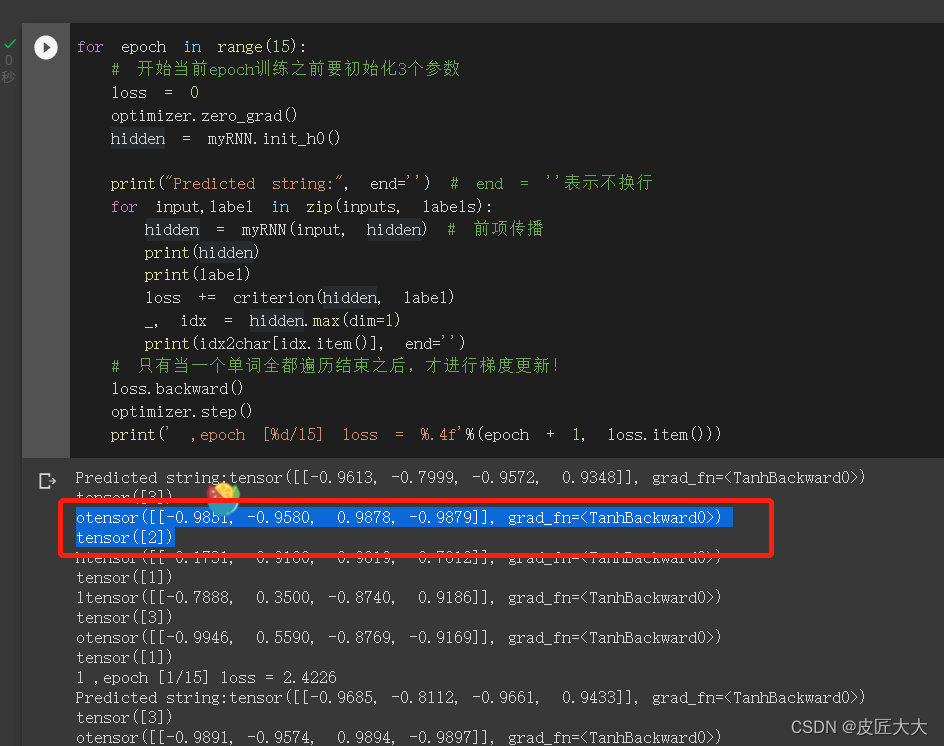Image resolution: width=944 pixels, height=746 pixels.
Task: Click the print("Predicted string:", end='') line
Action: point(270,184)
